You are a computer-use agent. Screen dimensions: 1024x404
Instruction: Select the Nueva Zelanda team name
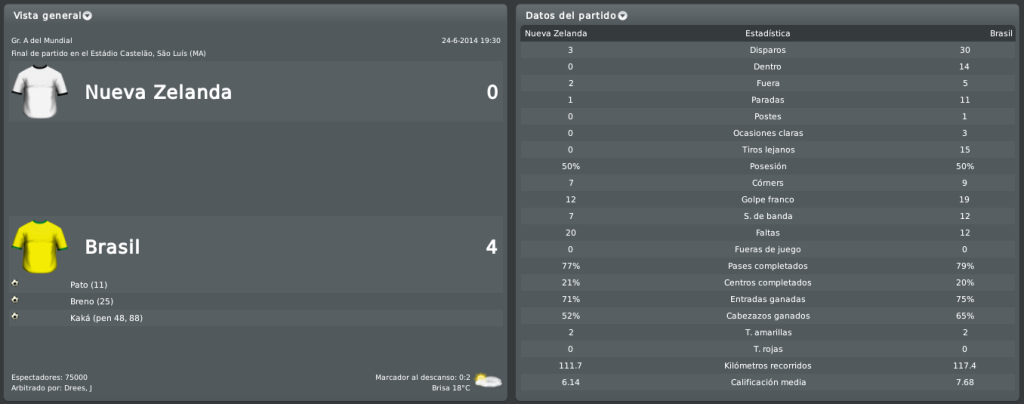coord(158,93)
